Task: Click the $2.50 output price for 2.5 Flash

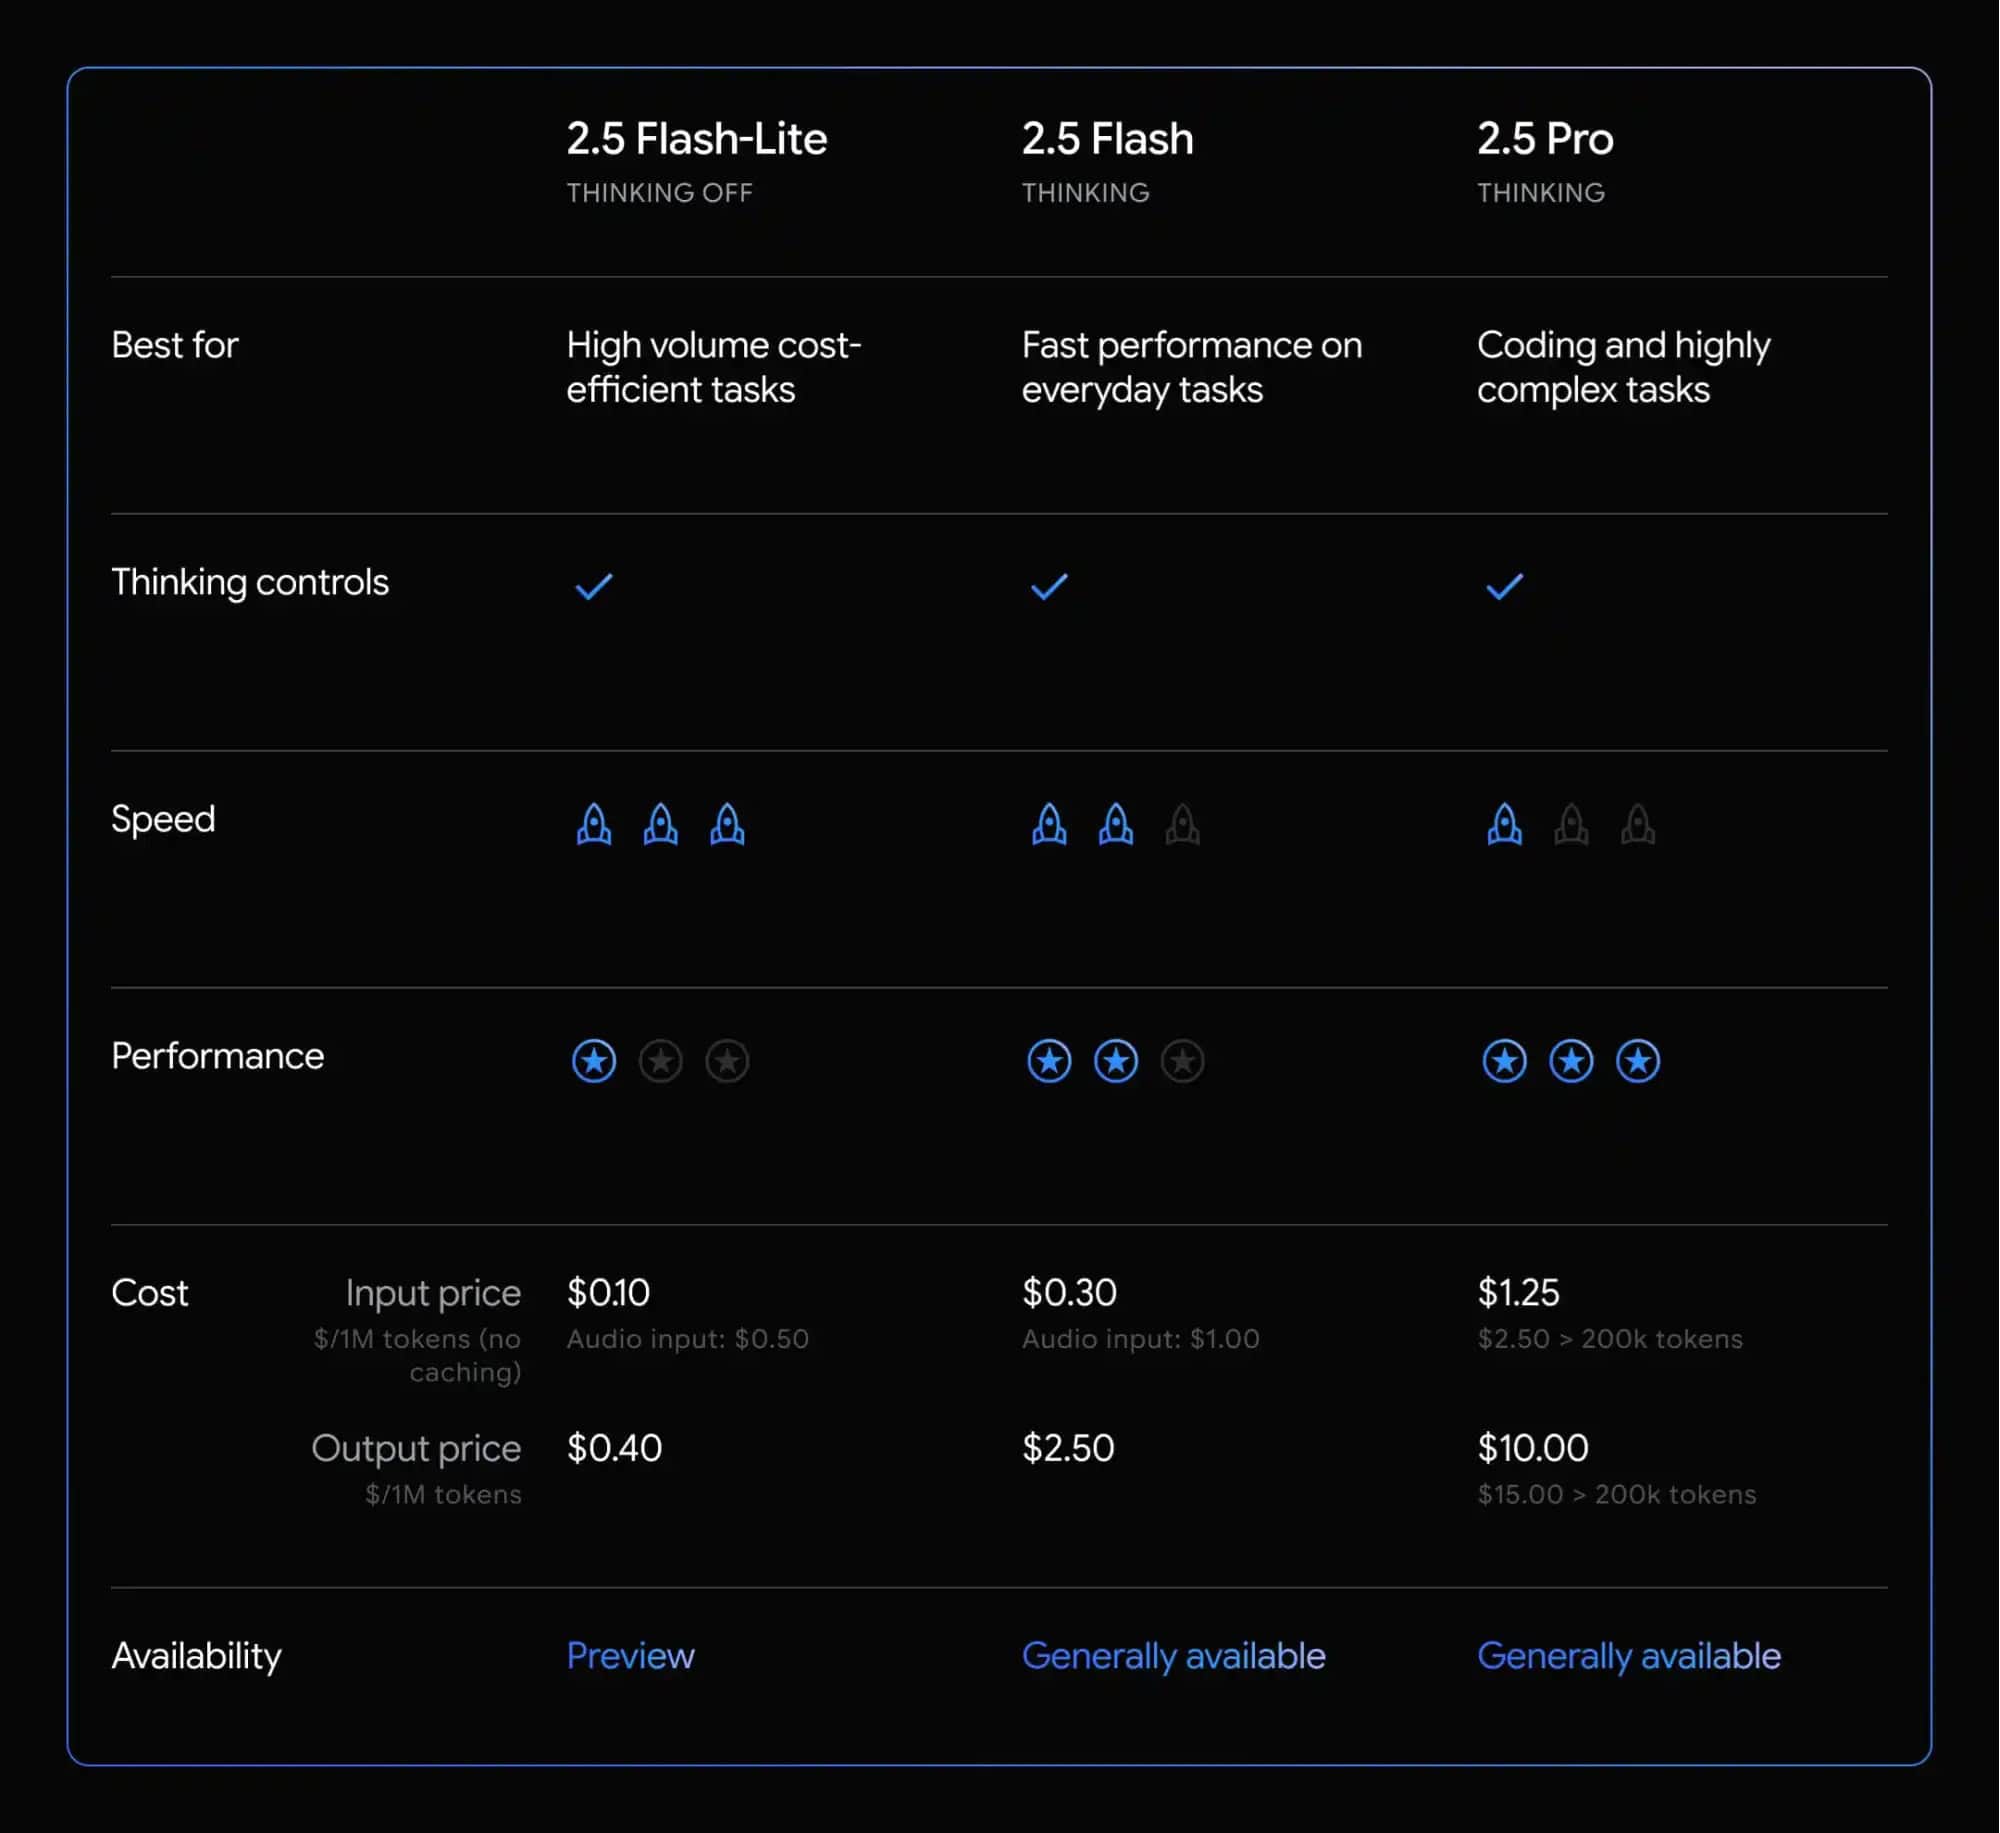Action: (x=1070, y=1448)
